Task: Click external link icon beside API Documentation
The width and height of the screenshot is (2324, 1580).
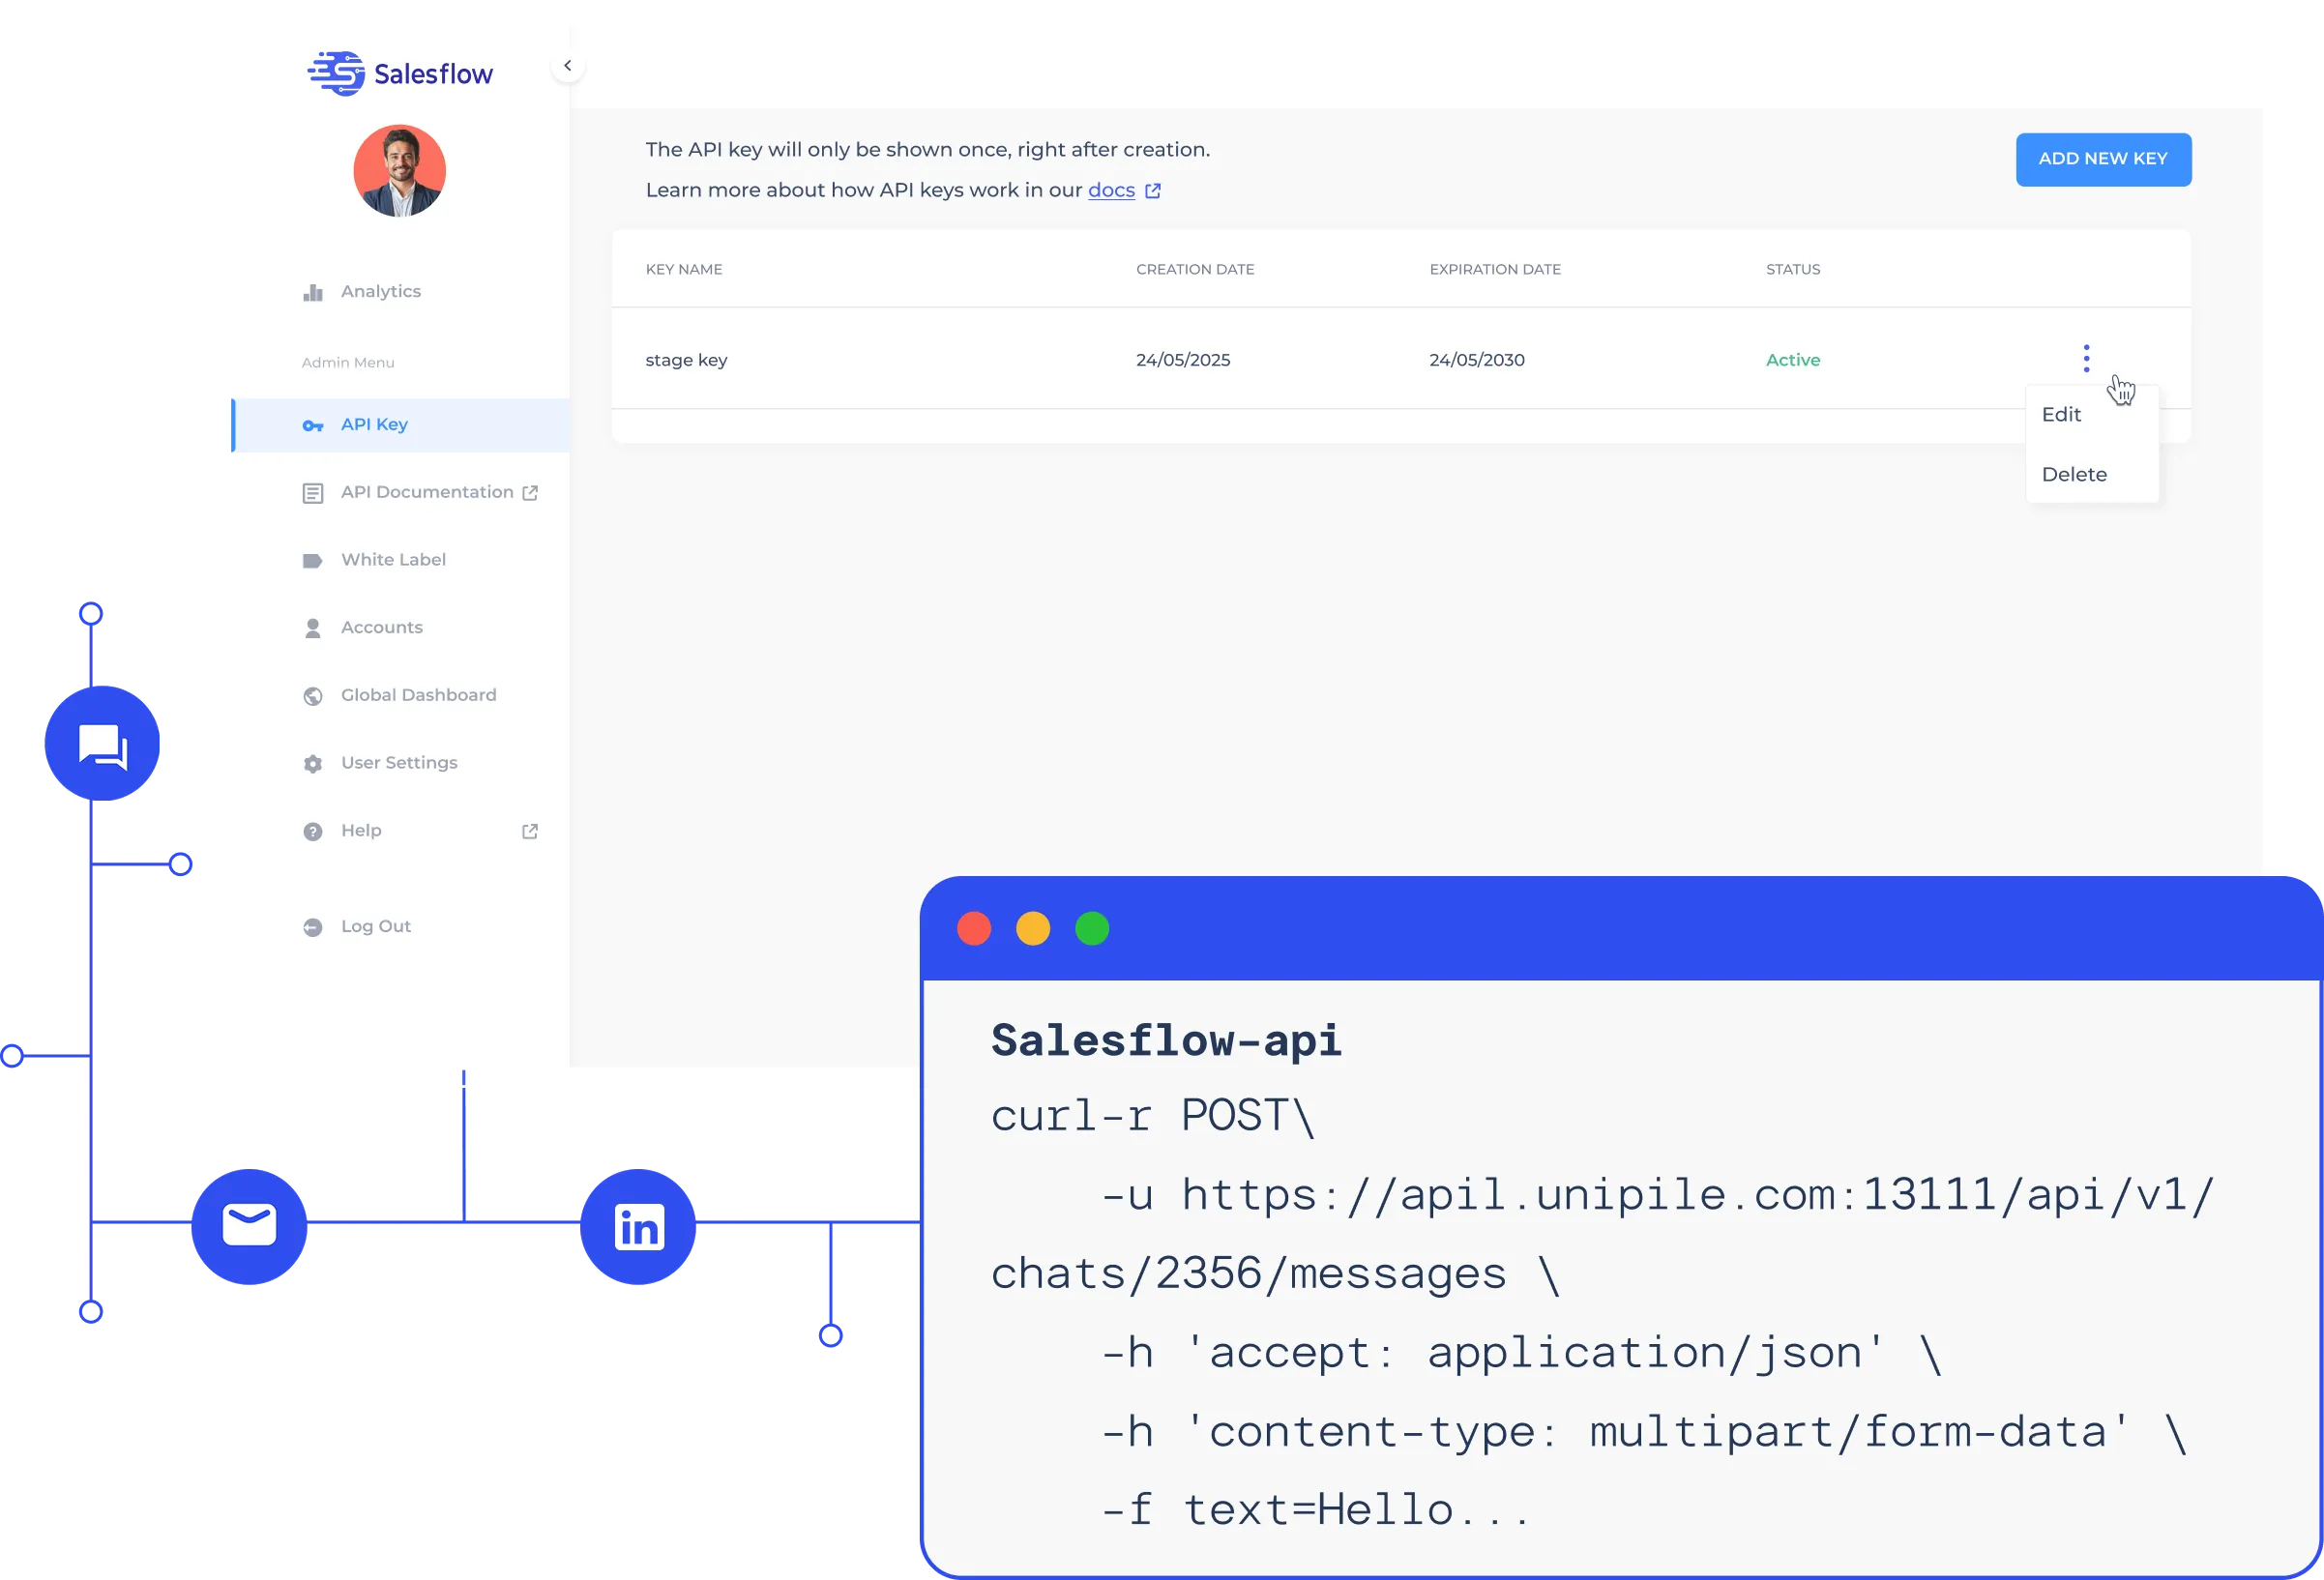Action: (x=530, y=493)
